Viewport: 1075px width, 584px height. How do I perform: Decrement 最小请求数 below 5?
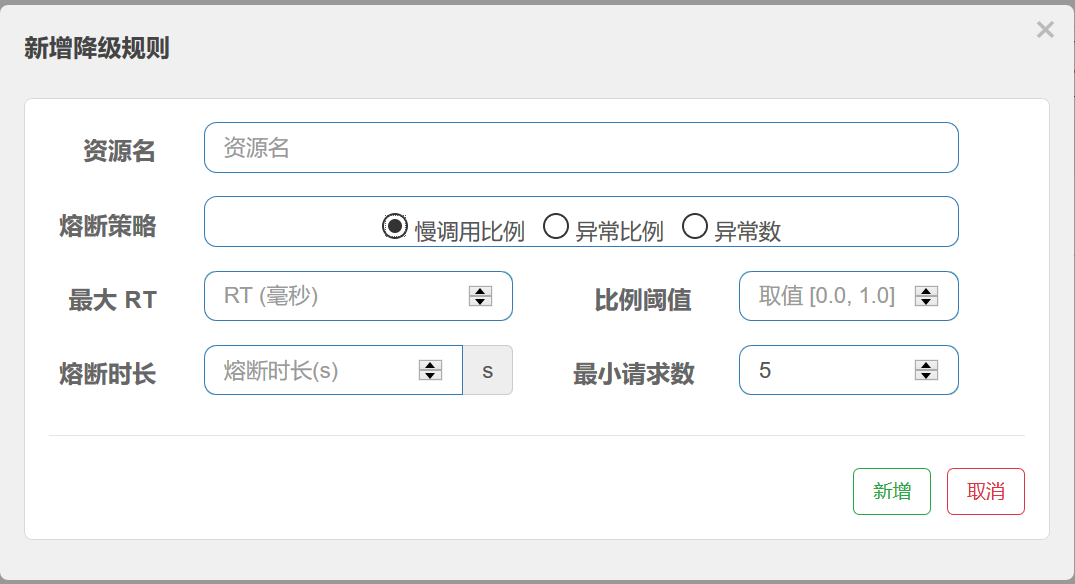click(x=926, y=376)
